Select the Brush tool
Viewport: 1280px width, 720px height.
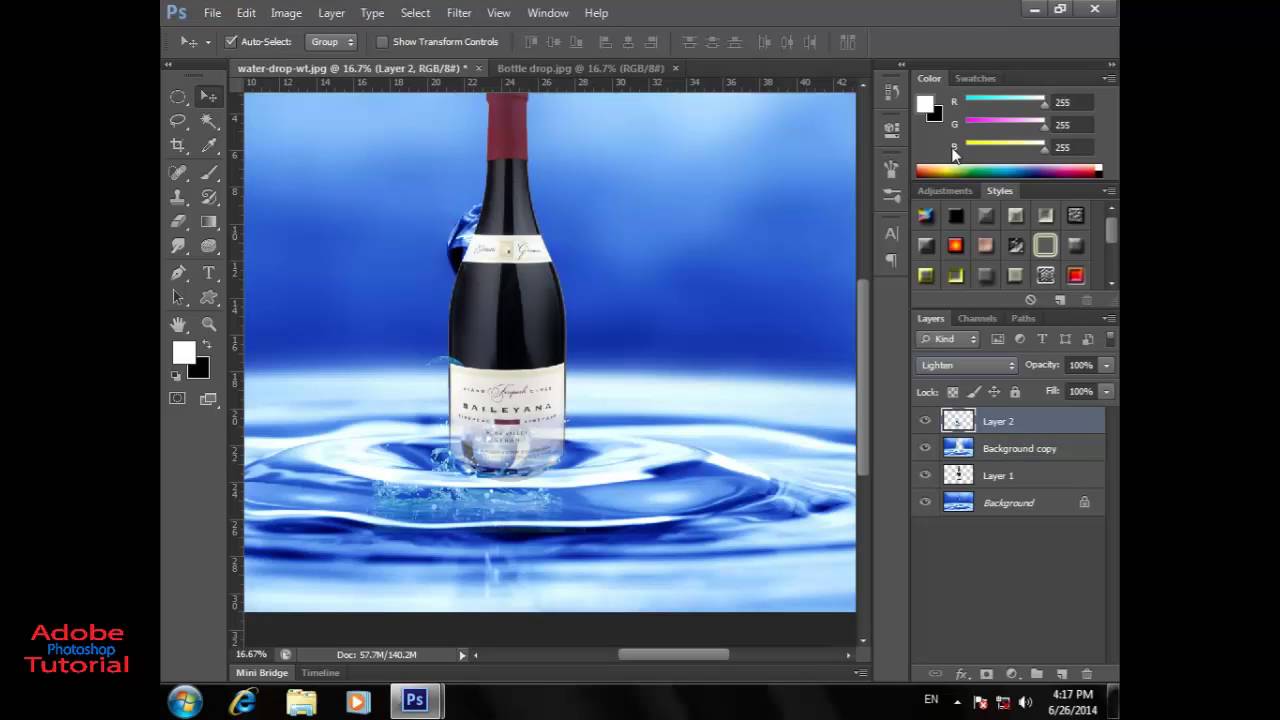[209, 173]
